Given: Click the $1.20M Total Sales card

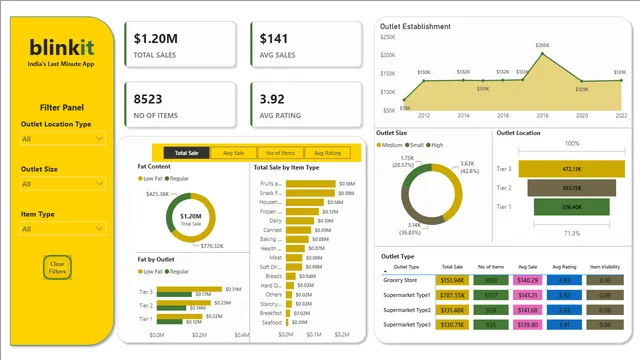Looking at the screenshot, I should [180, 44].
